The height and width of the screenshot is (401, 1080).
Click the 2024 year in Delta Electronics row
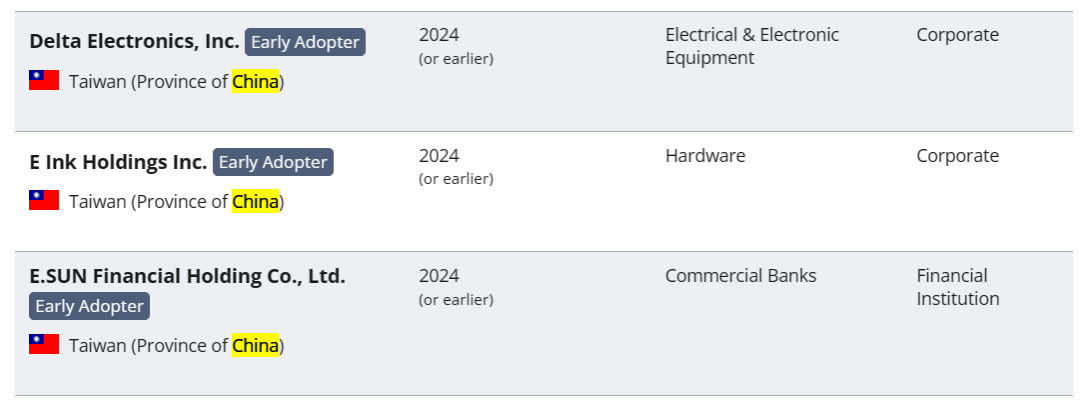click(x=439, y=35)
